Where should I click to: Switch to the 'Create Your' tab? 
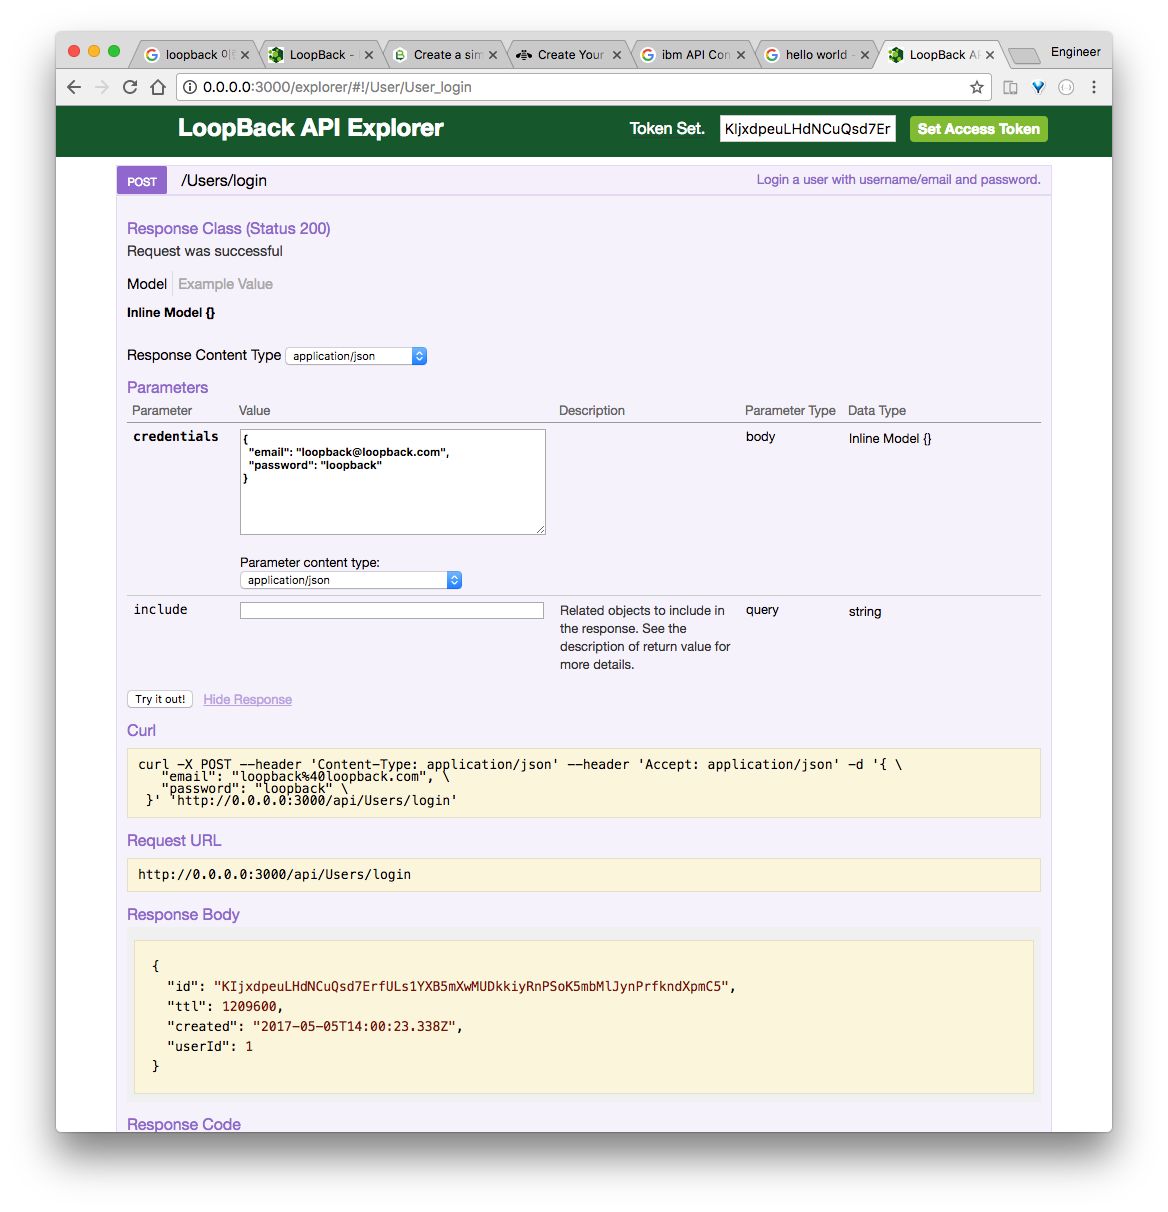tap(567, 55)
